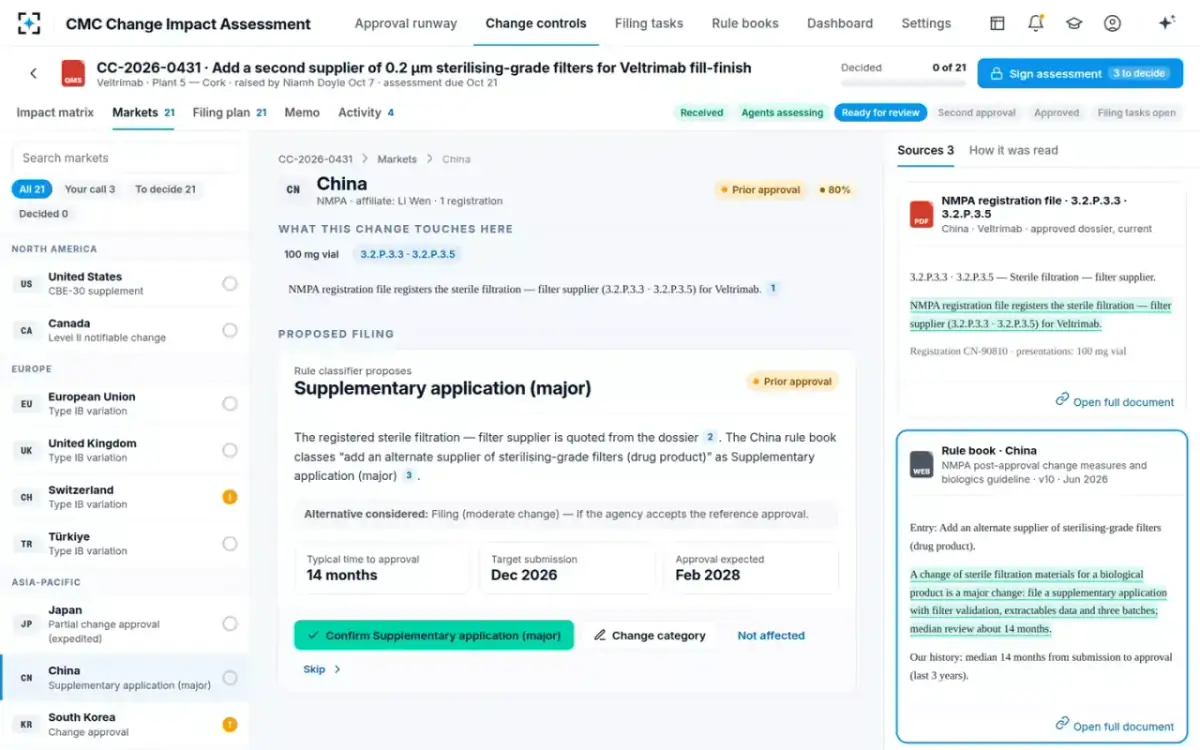
Task: Click the WEB icon of Rule book China
Action: pos(921,464)
